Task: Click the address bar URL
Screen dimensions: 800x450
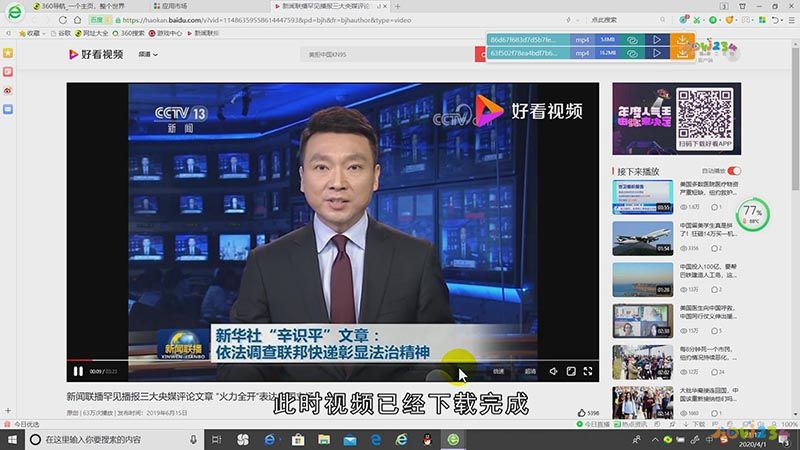Action: [x=267, y=20]
